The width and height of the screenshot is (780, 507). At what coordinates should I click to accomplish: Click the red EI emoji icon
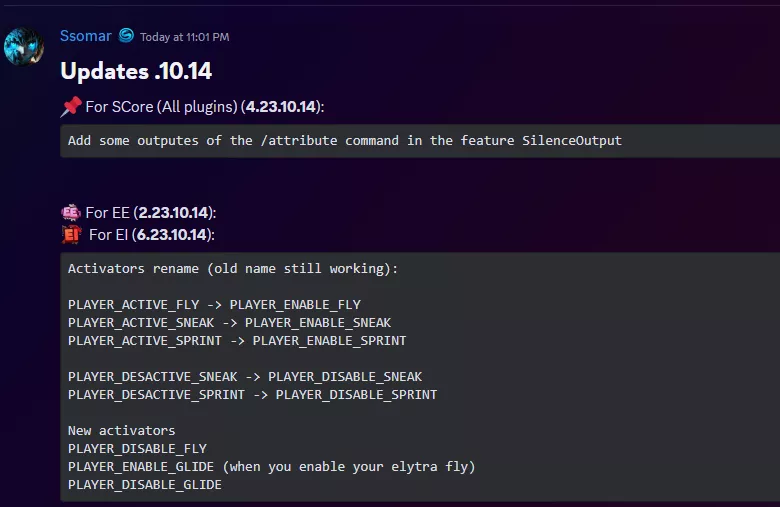[x=71, y=234]
